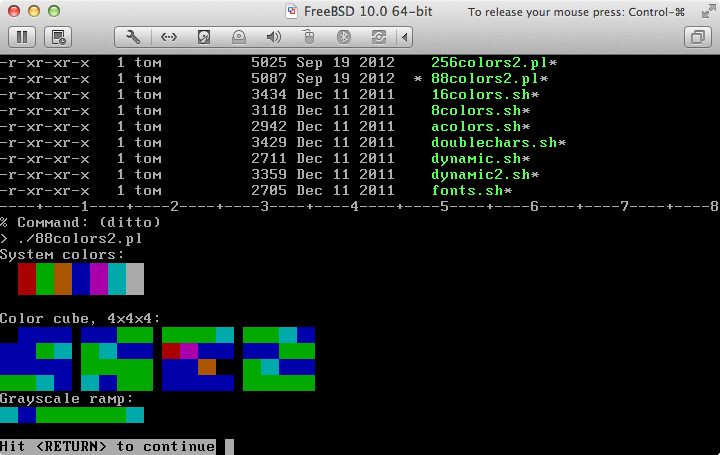Viewport: 720px width, 455px height.
Task: Click the hard disk device icon
Action: (x=204, y=37)
